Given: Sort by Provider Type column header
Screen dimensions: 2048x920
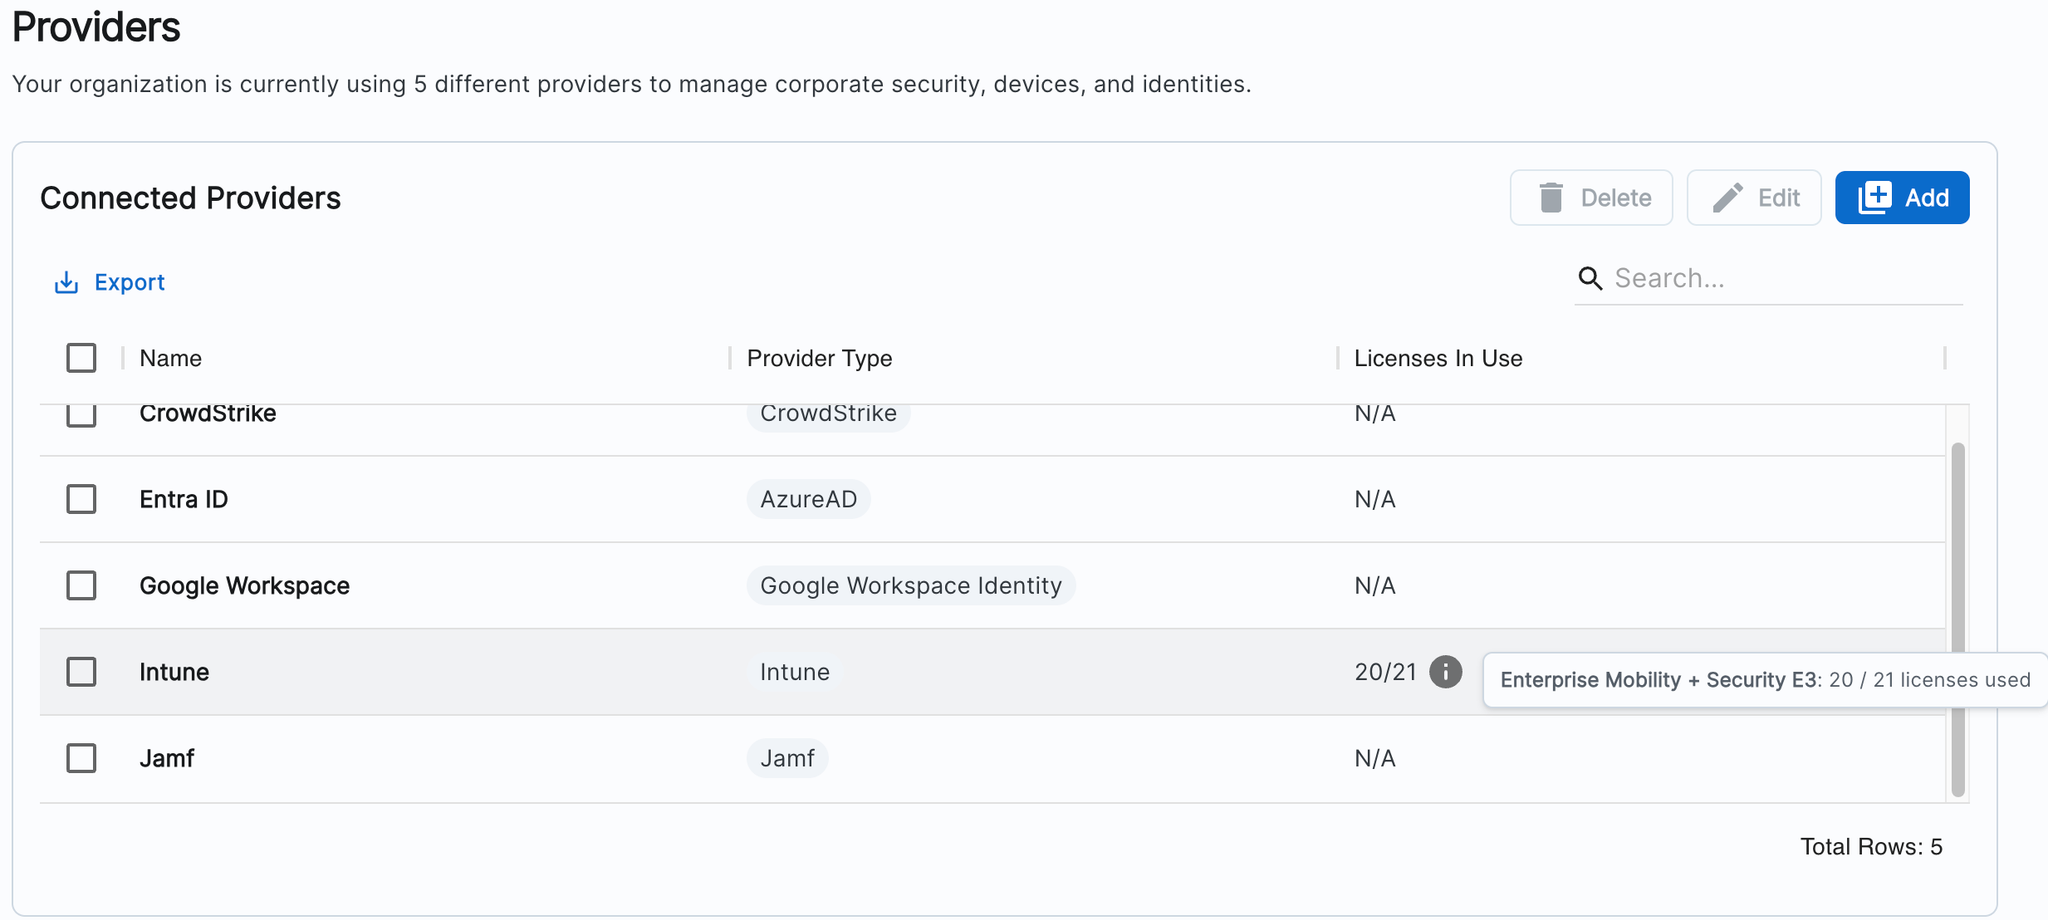Looking at the screenshot, I should point(819,358).
